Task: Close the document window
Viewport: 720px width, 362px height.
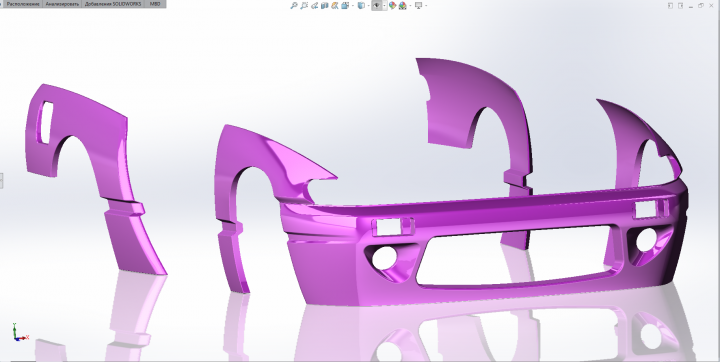Action: 711,6
